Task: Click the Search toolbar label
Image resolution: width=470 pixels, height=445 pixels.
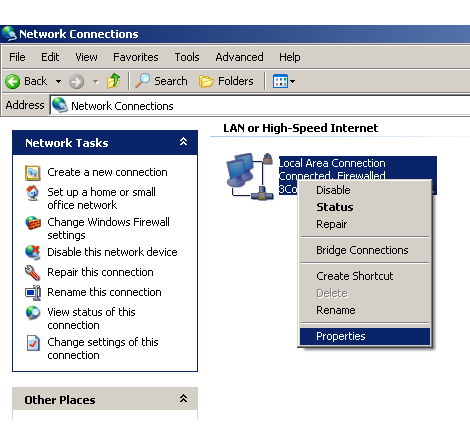Action: pos(171,81)
